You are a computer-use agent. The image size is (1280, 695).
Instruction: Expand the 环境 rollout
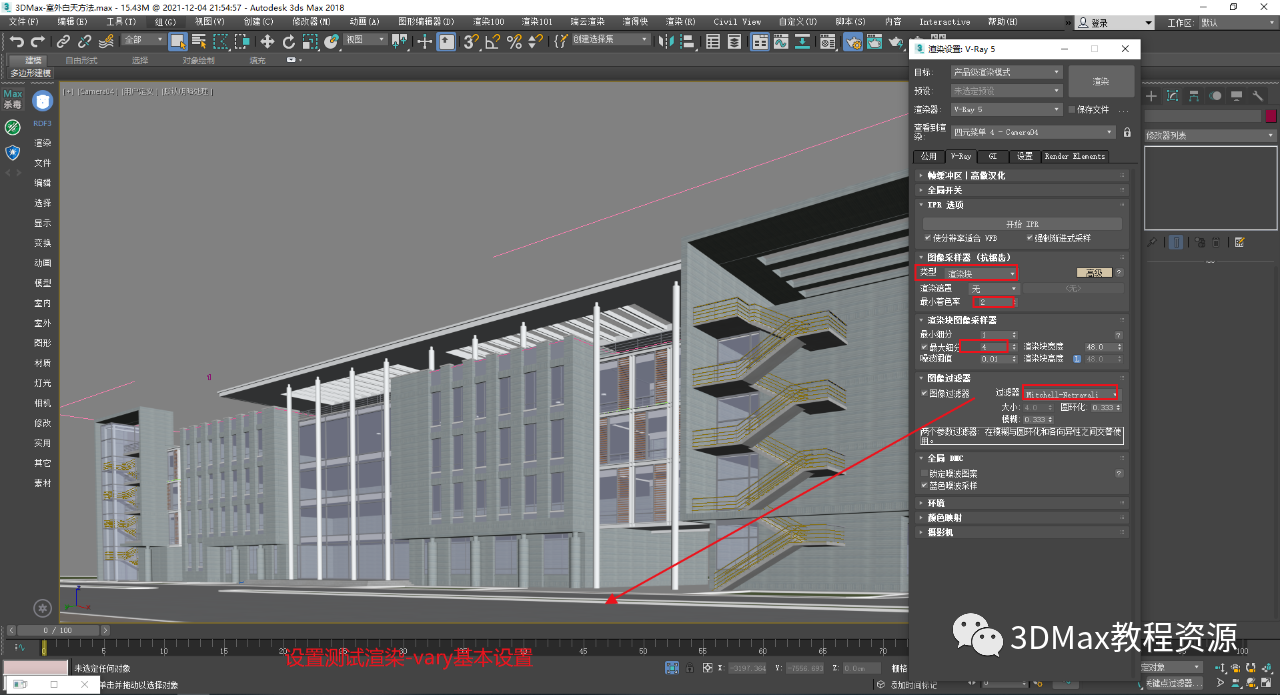click(x=1022, y=503)
